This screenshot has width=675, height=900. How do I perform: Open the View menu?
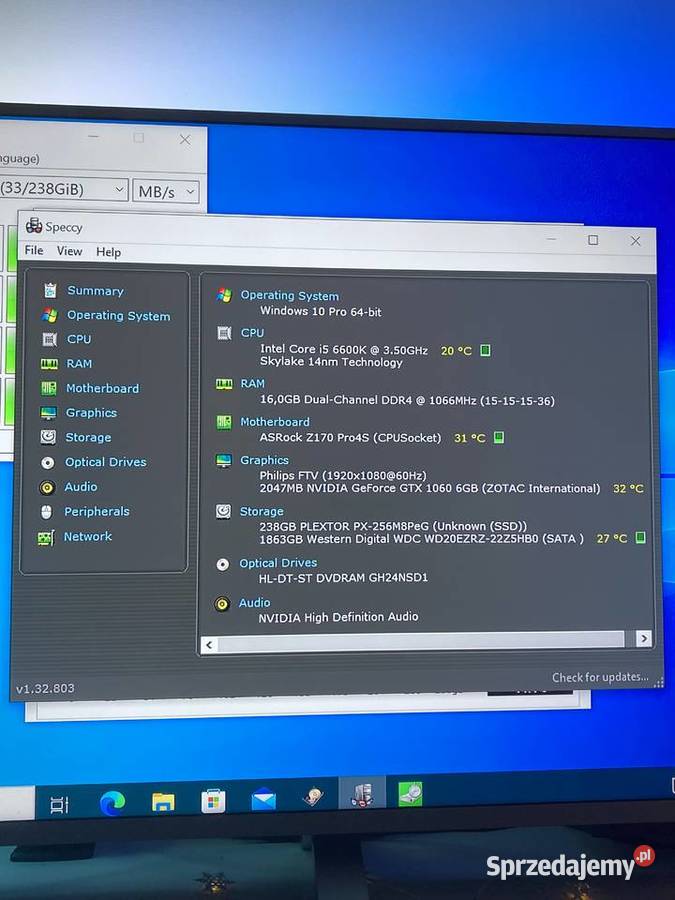coord(69,251)
